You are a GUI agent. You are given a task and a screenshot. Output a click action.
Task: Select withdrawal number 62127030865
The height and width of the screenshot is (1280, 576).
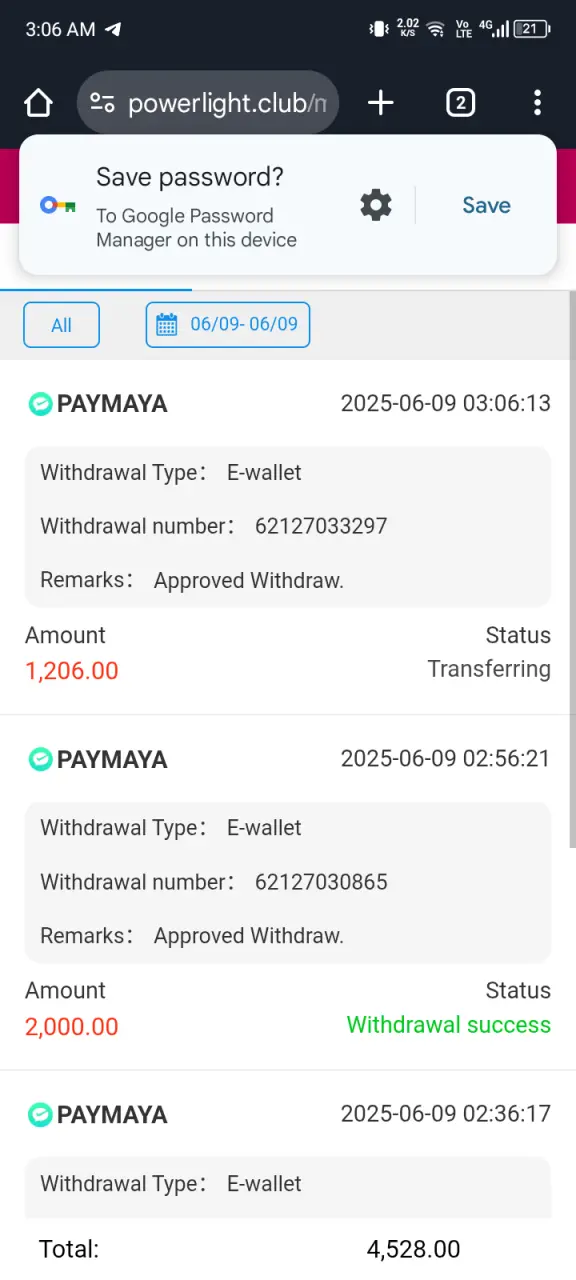pos(321,882)
